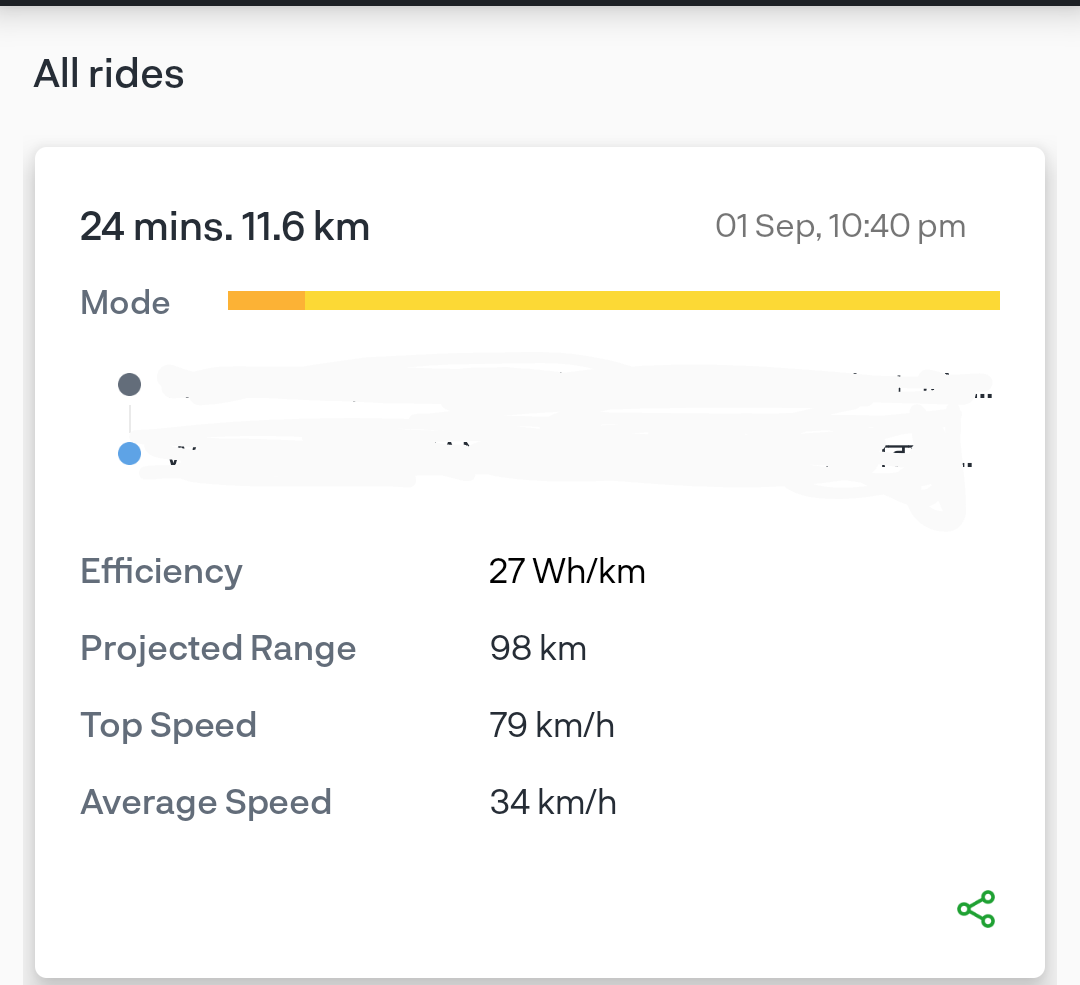Click the Top Speed label
The width and height of the screenshot is (1080, 985).
[169, 726]
